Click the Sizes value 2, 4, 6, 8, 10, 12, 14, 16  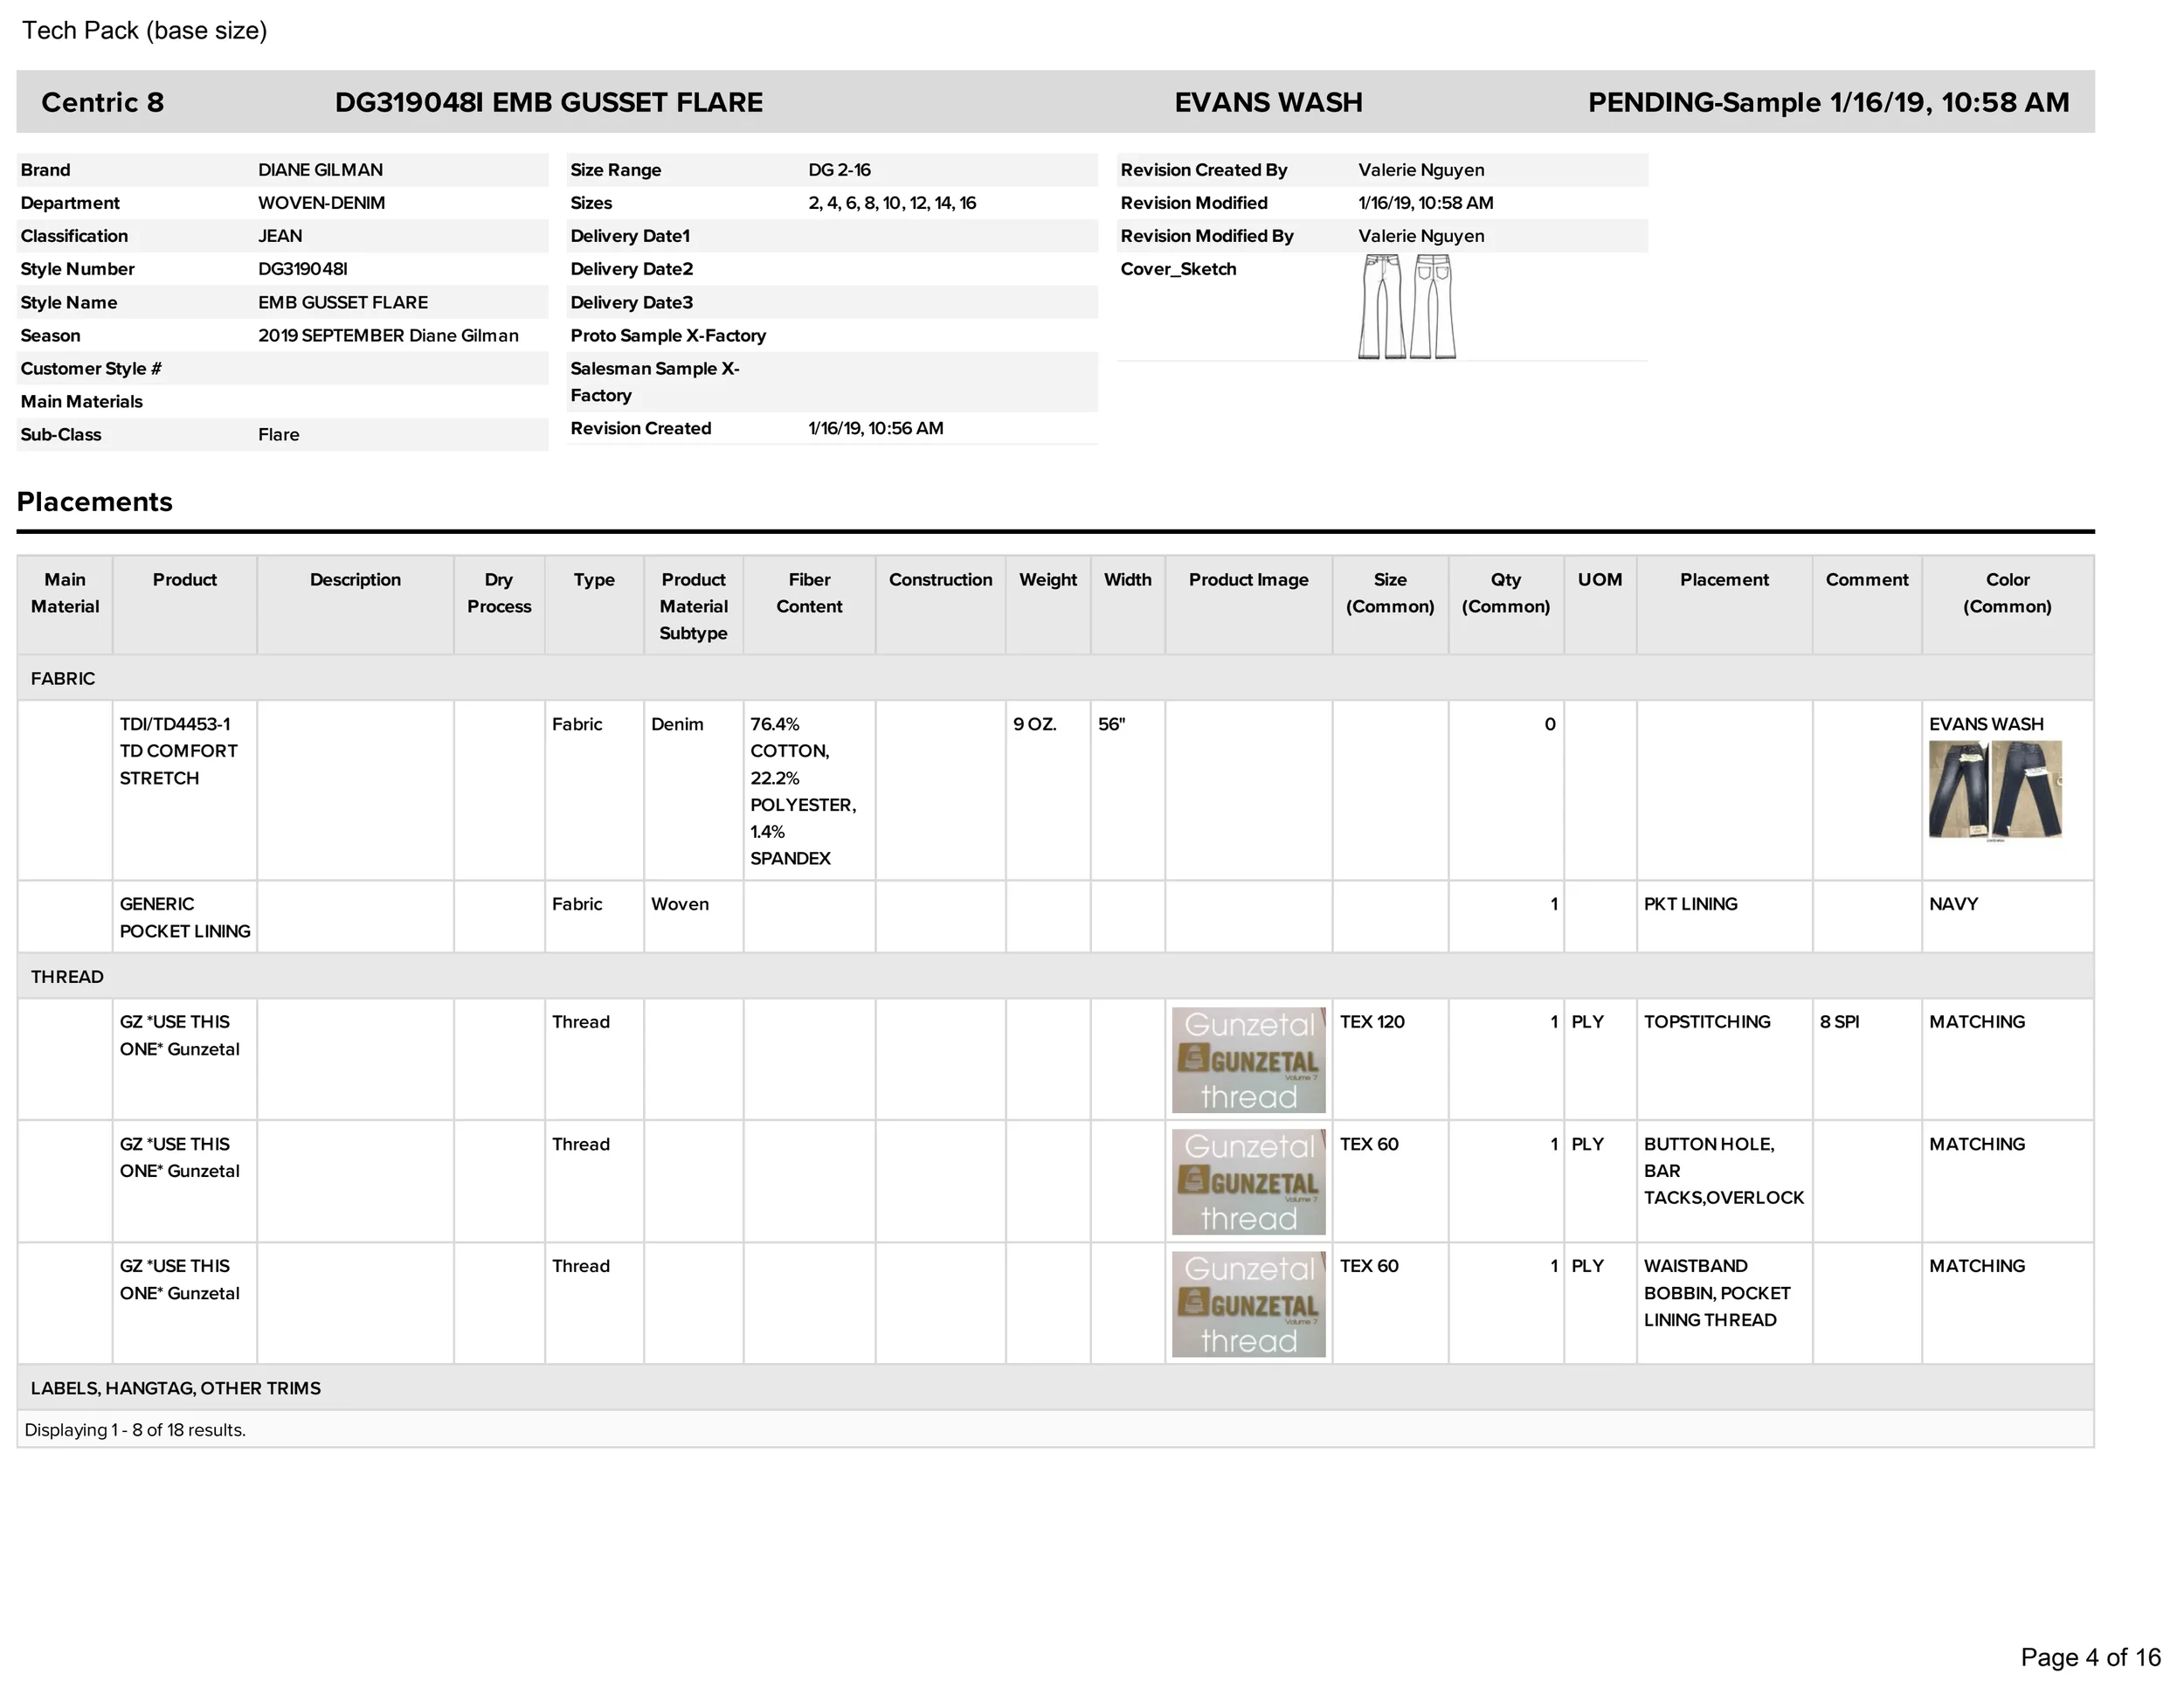(x=892, y=203)
